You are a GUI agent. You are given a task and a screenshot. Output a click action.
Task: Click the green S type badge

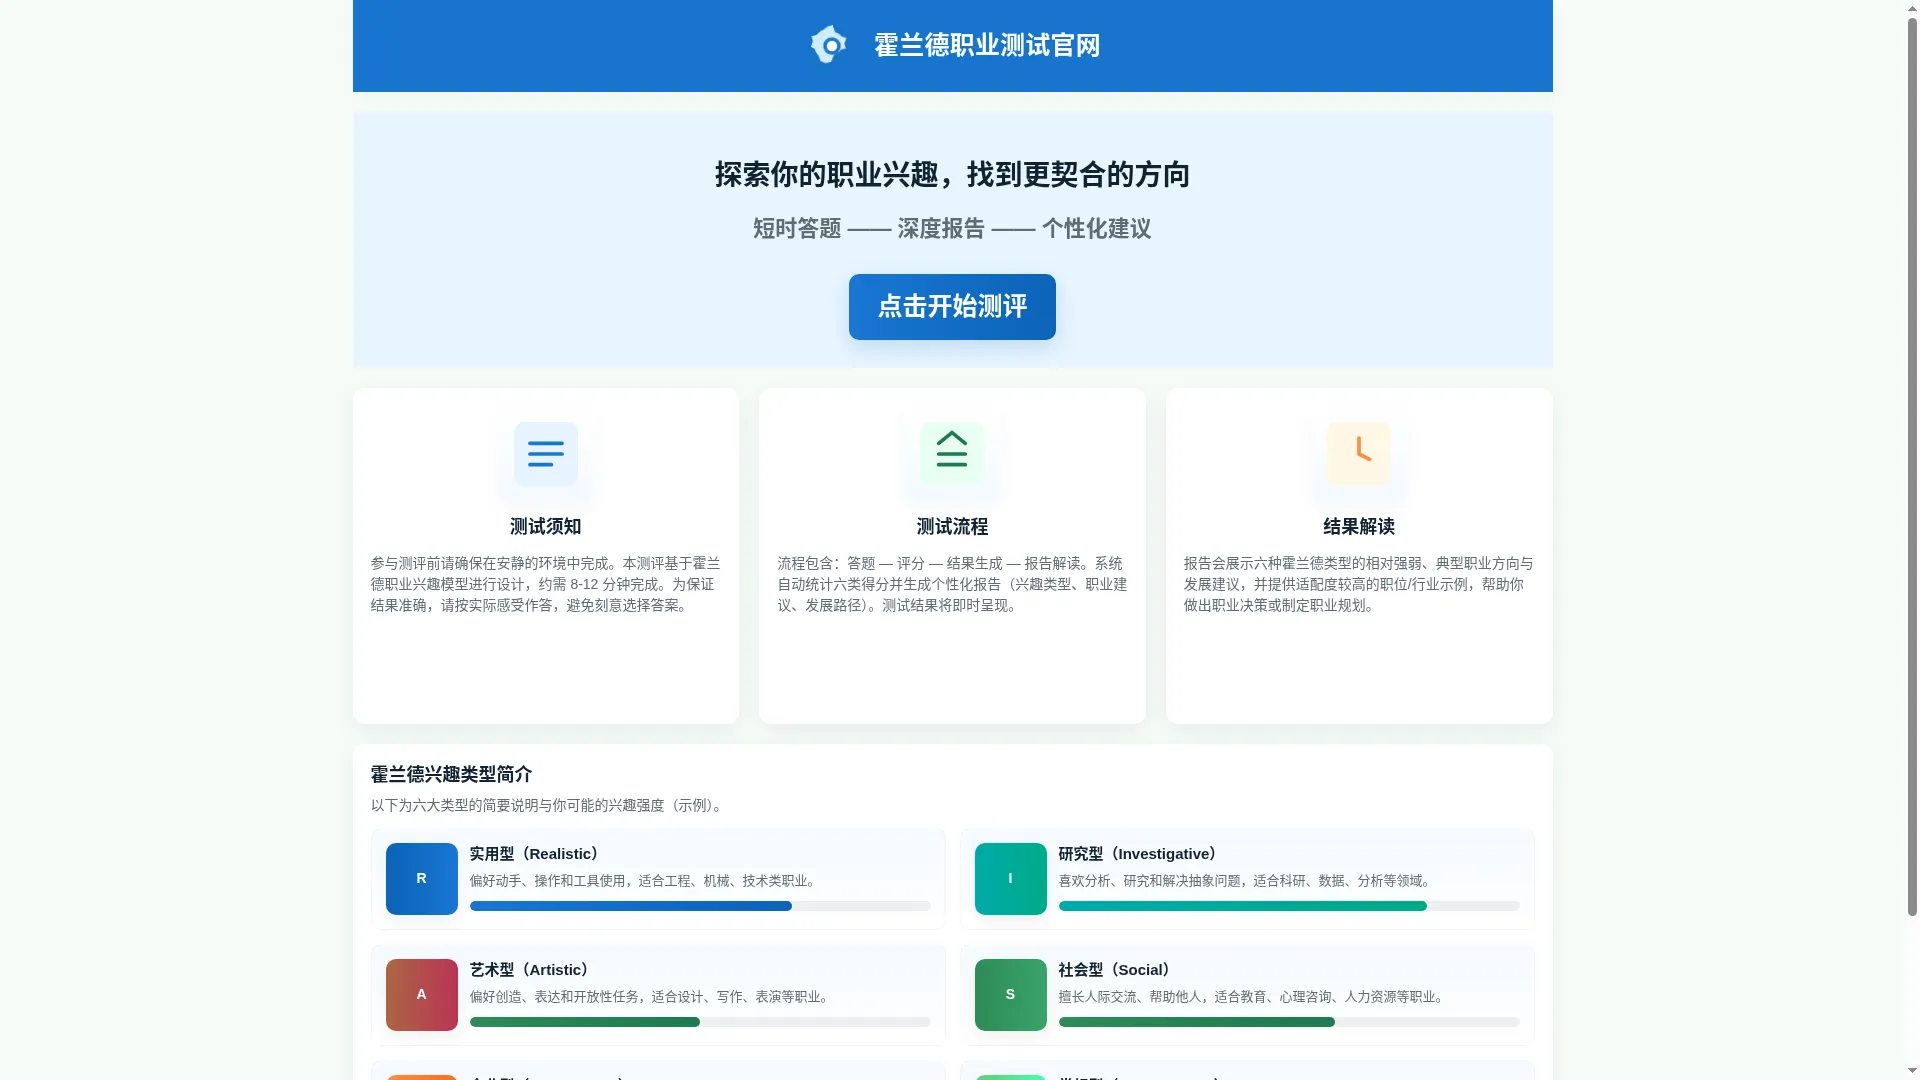point(1011,995)
